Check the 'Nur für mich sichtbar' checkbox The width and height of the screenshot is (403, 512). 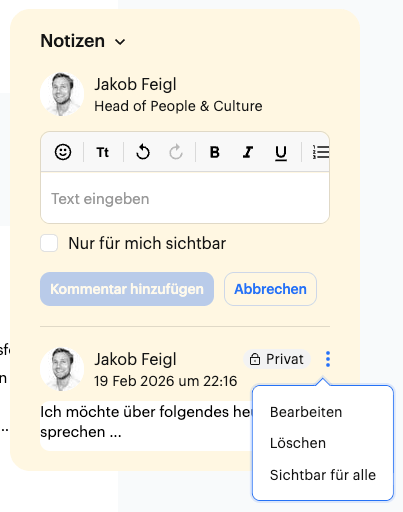click(49, 243)
